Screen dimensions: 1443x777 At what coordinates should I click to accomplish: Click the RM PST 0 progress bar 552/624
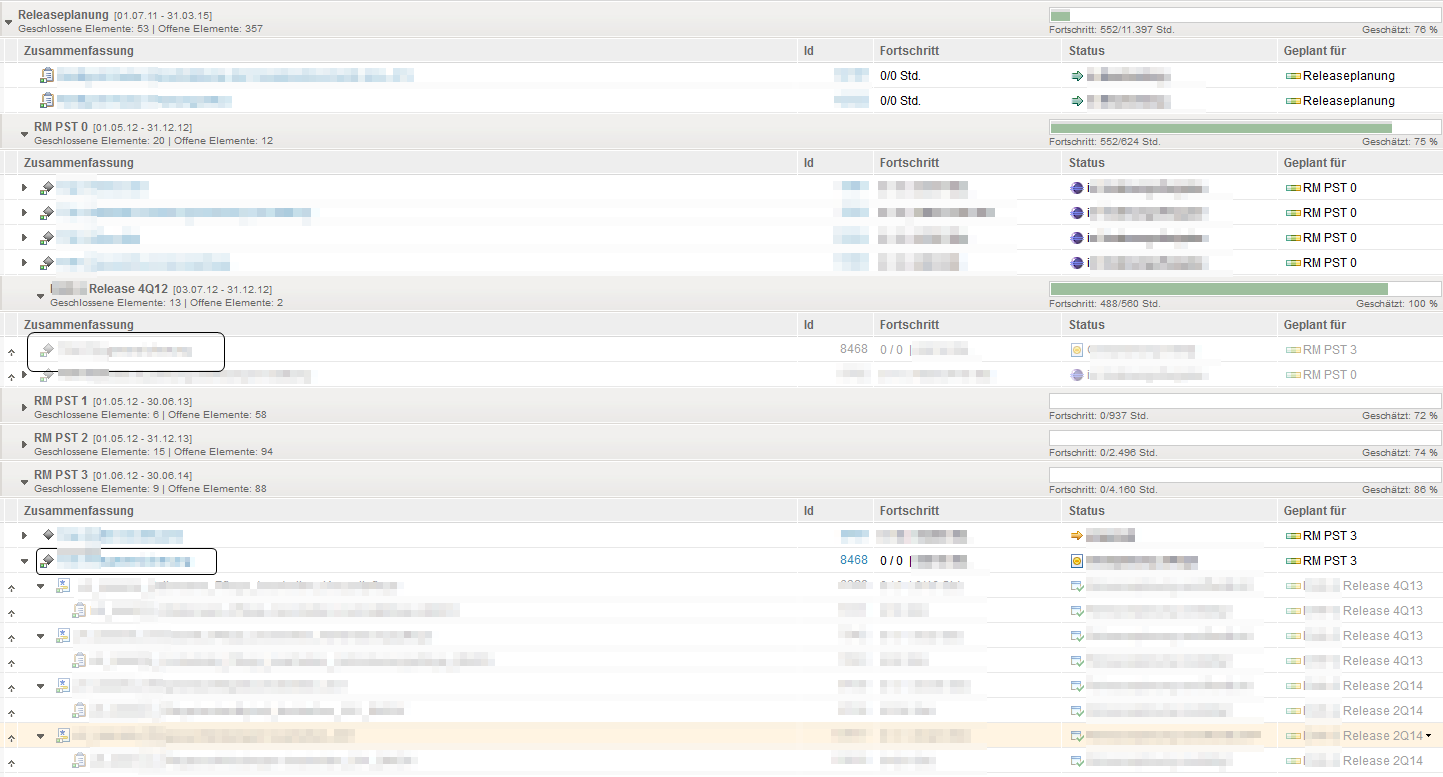point(1244,127)
